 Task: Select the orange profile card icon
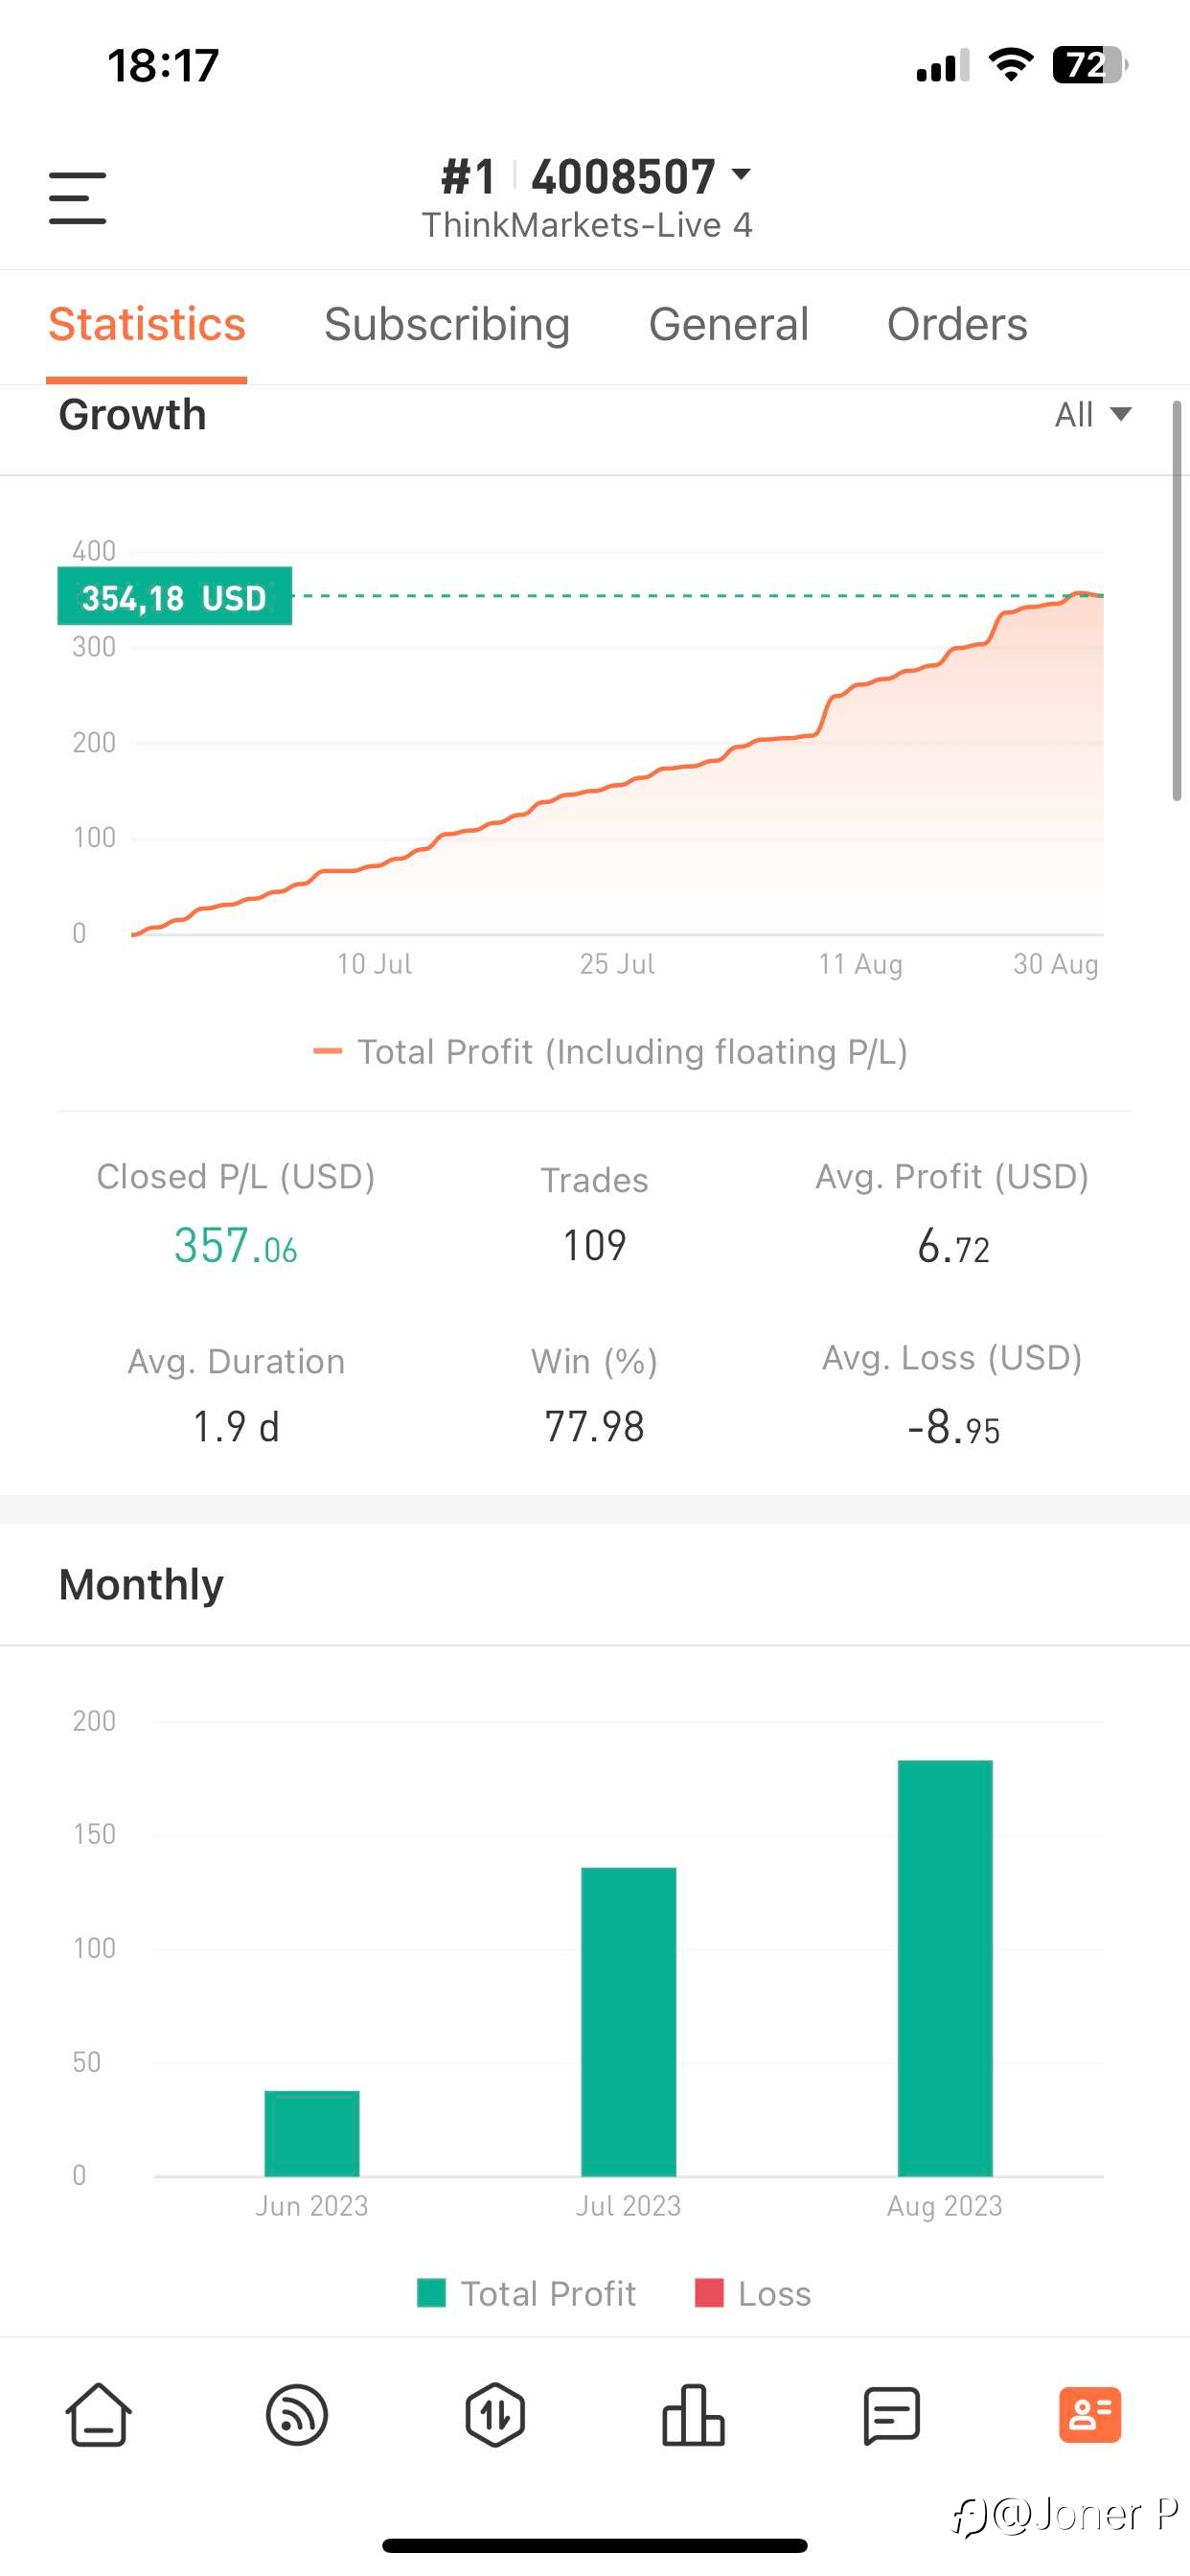(x=1090, y=2415)
